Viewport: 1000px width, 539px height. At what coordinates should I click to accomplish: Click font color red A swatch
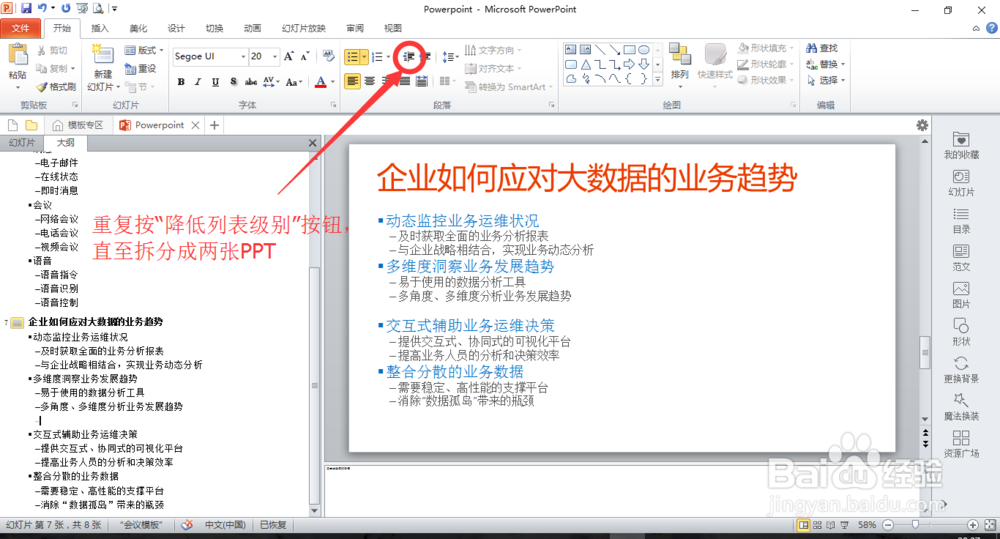(x=321, y=82)
